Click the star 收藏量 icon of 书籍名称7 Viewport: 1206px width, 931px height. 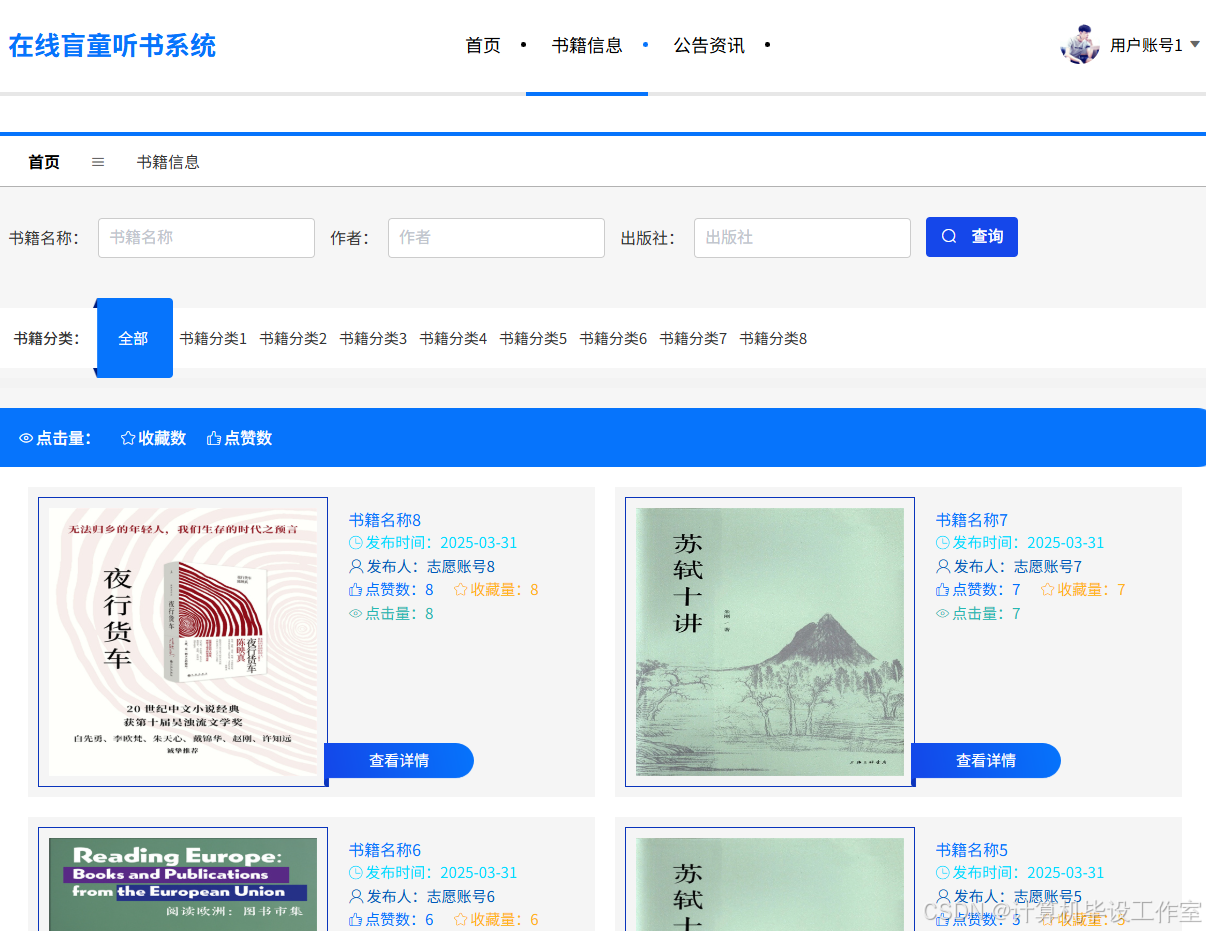coord(1048,590)
